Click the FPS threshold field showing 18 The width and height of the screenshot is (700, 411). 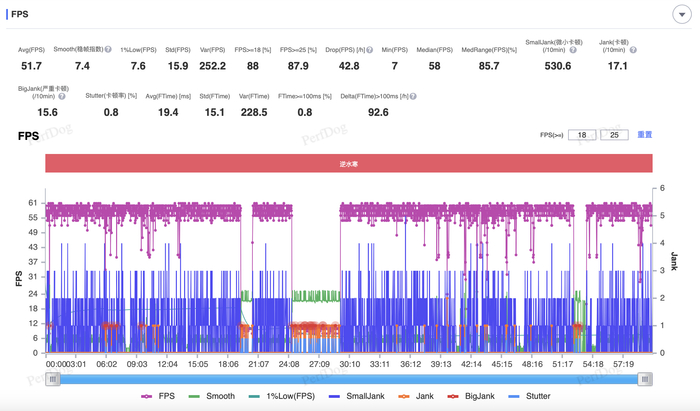click(x=582, y=135)
